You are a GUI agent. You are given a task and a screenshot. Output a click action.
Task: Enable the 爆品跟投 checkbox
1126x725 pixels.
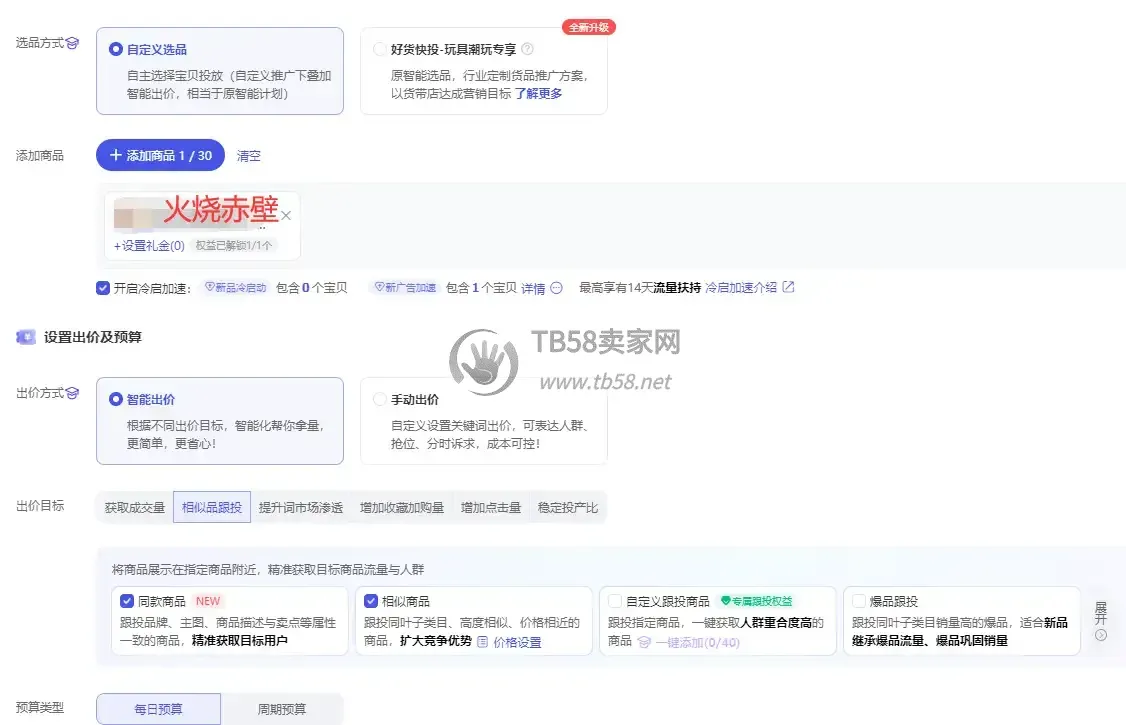pyautogui.click(x=859, y=601)
